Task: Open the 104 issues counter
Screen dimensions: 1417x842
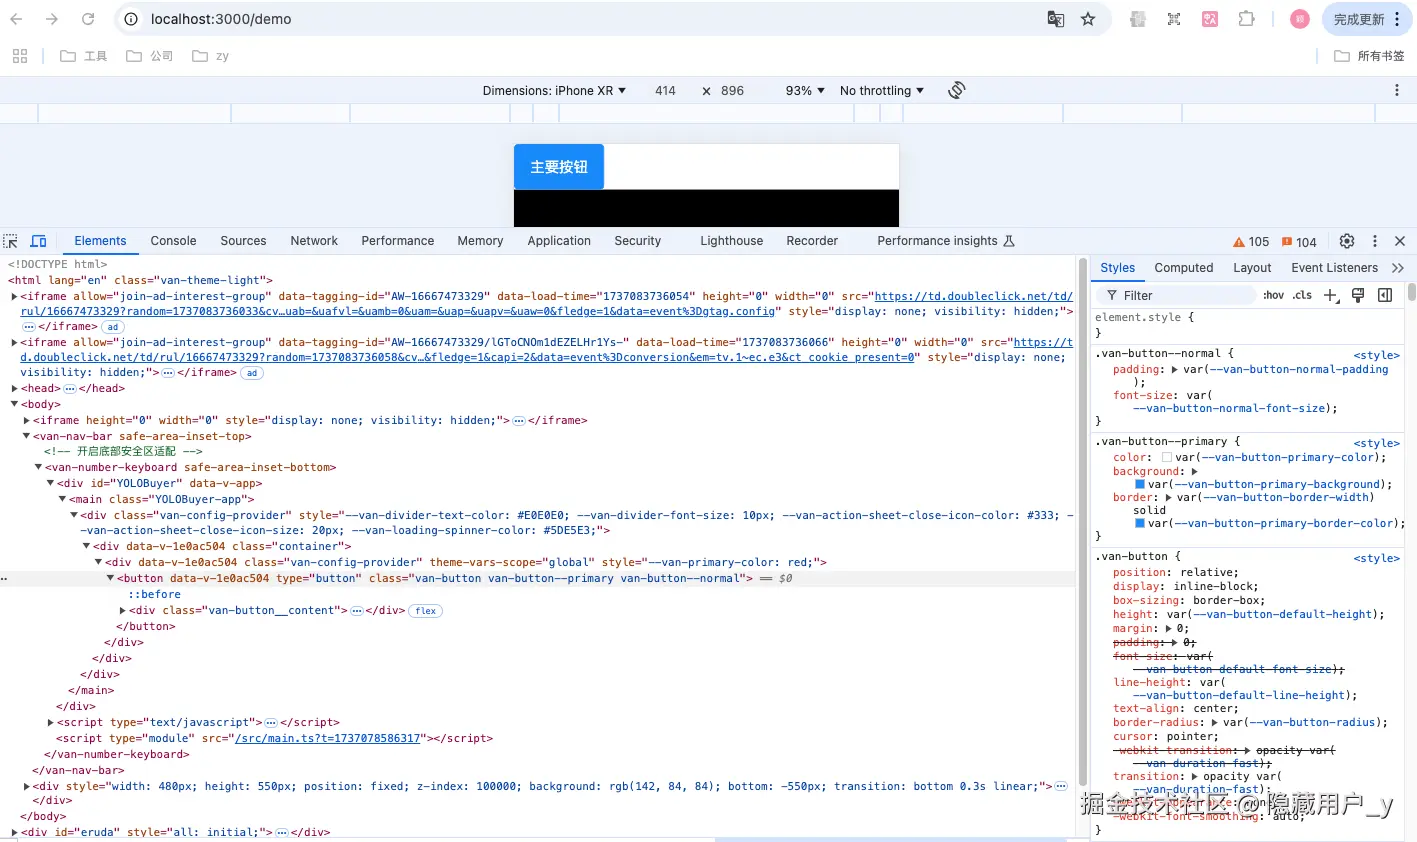Action: pyautogui.click(x=1299, y=242)
